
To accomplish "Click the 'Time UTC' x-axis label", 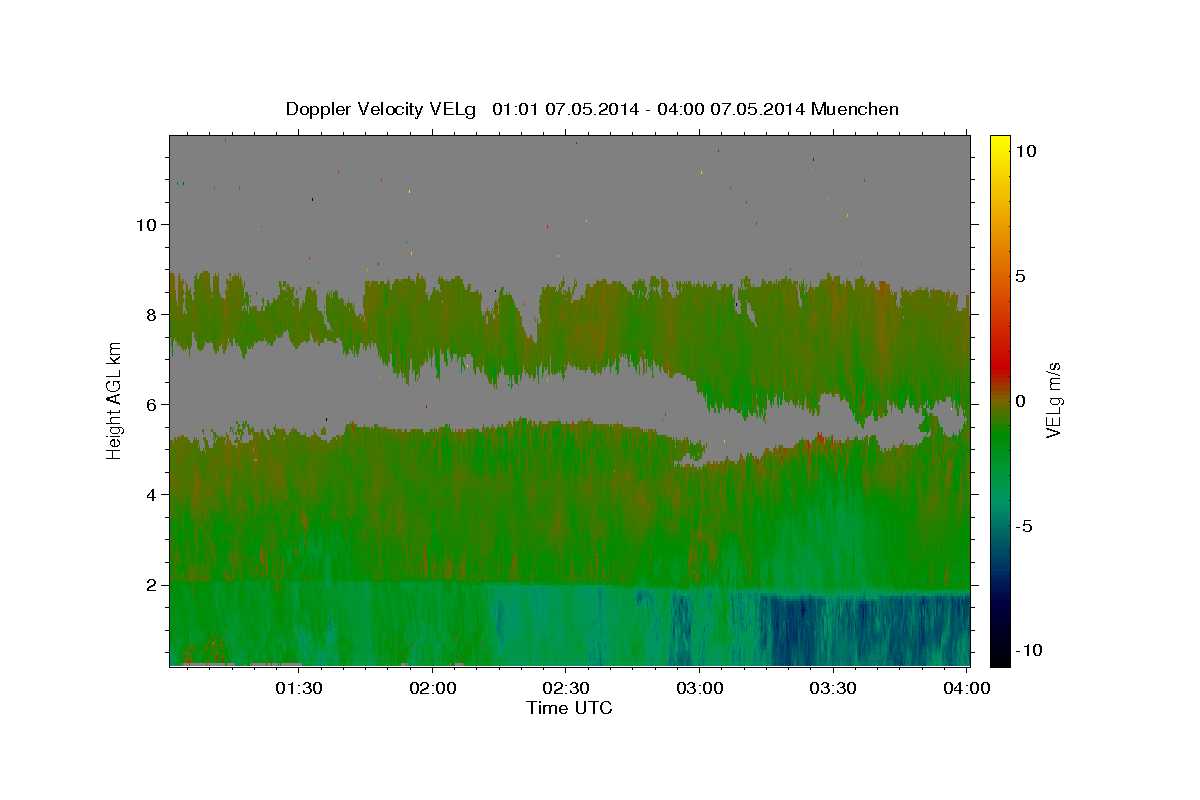I will pyautogui.click(x=569, y=708).
